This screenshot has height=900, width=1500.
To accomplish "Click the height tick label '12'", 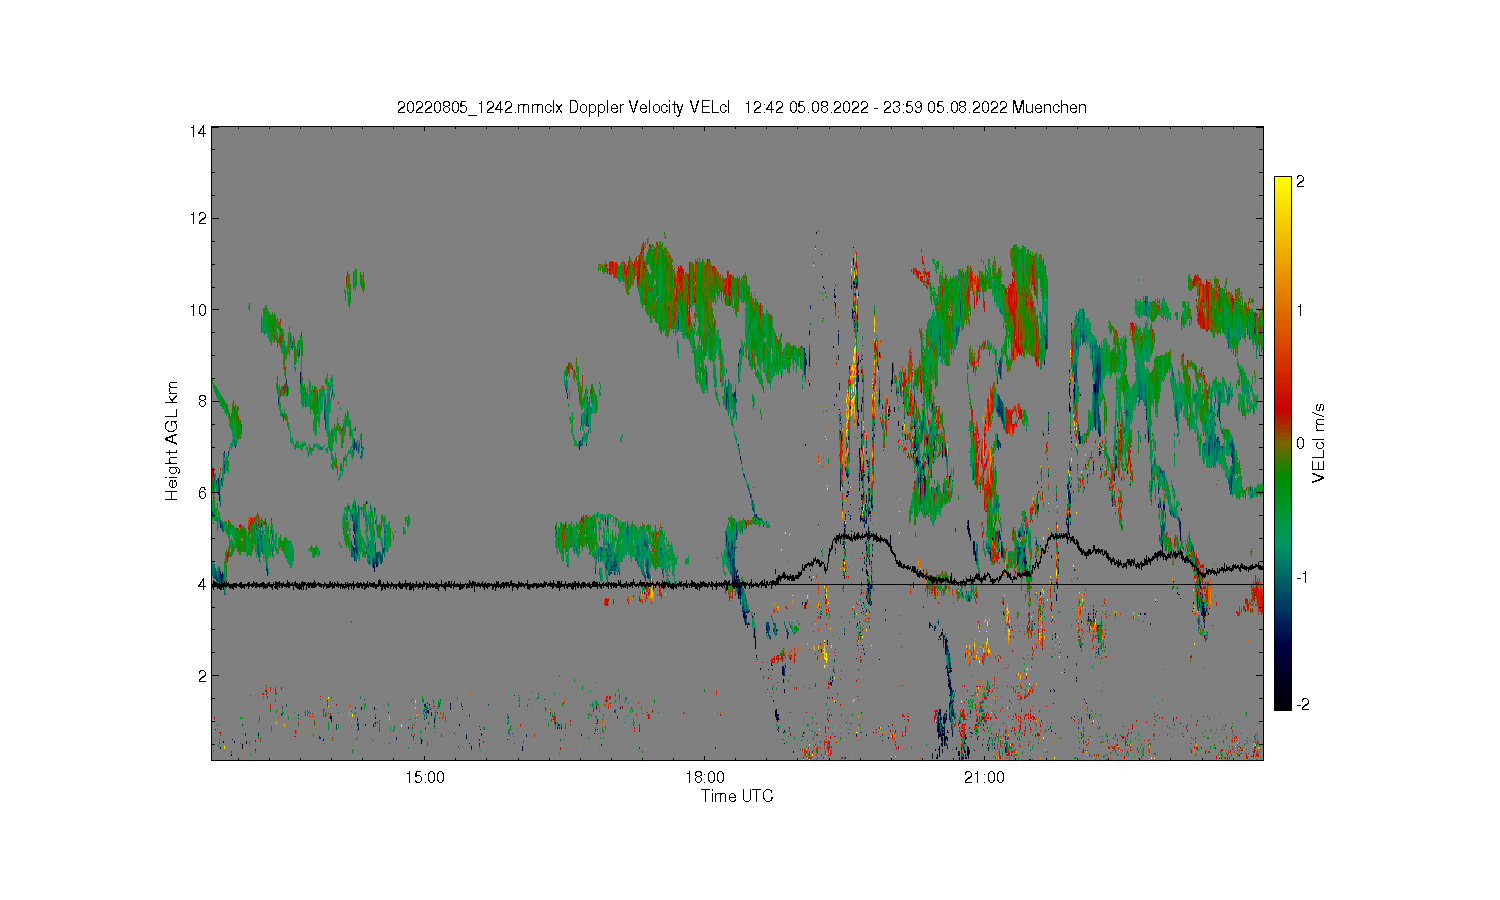I will coord(199,218).
